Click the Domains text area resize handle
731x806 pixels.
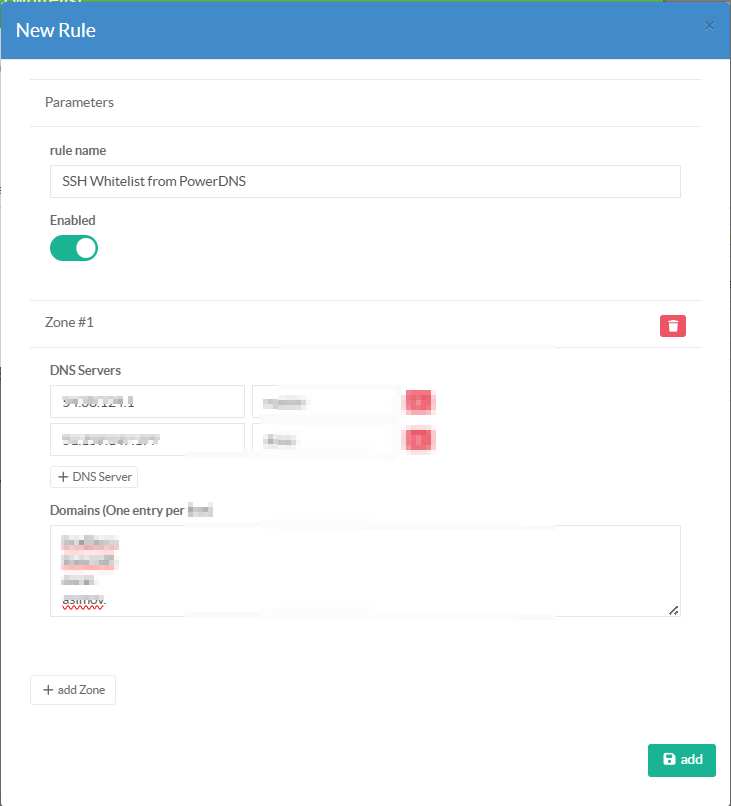click(673, 609)
